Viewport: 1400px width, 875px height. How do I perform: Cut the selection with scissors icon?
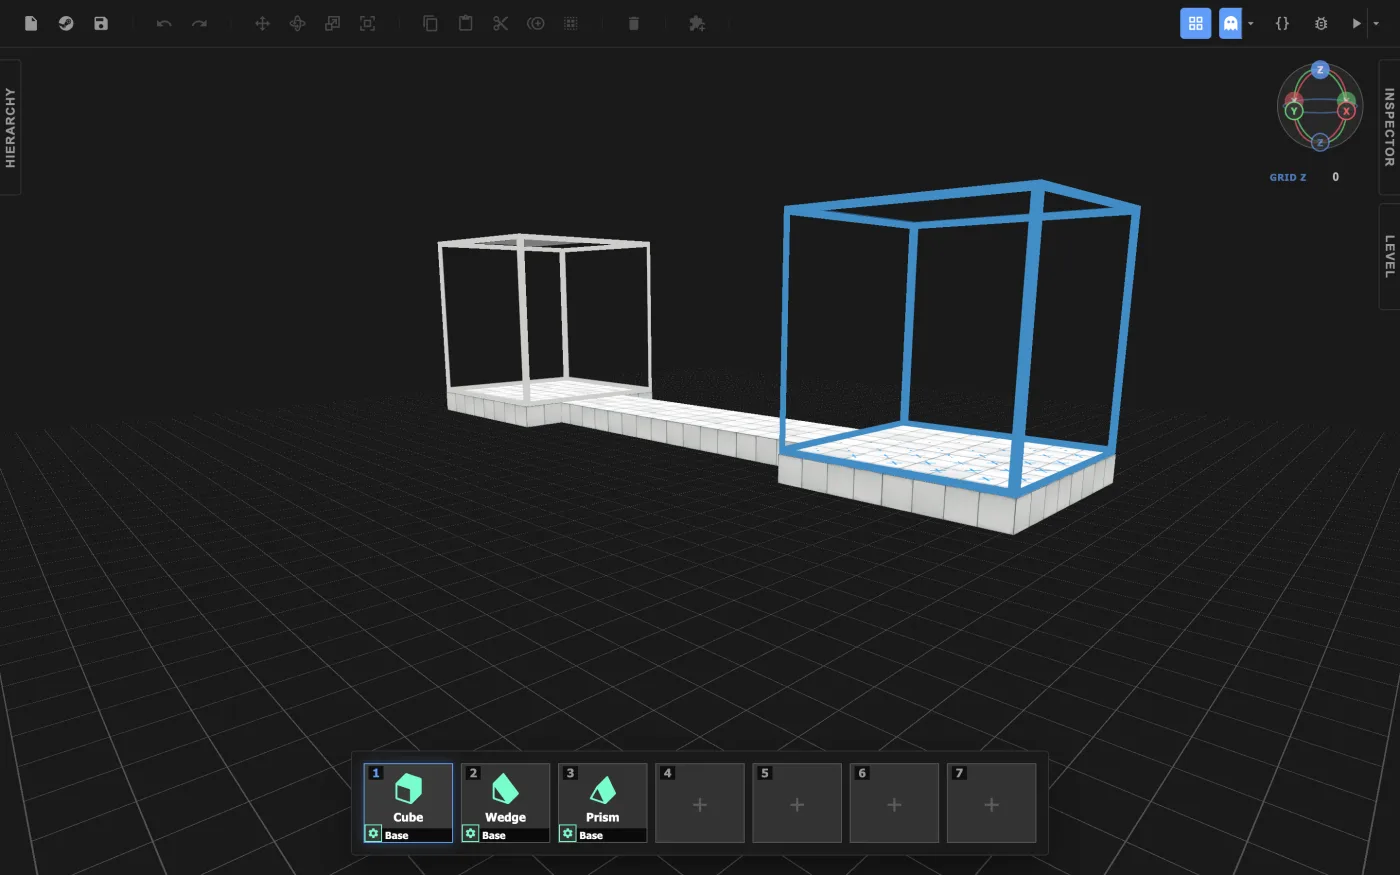[500, 23]
